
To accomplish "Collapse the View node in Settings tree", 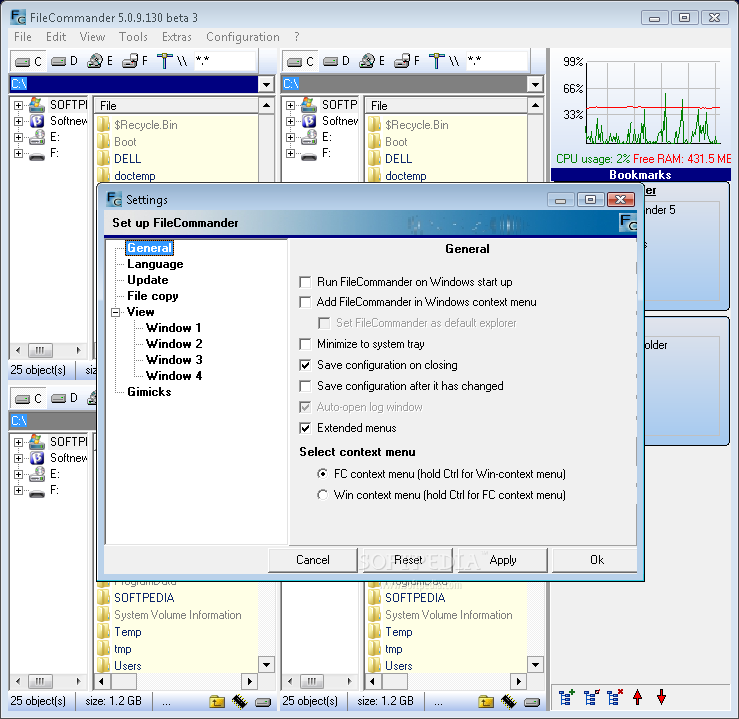I will point(115,312).
